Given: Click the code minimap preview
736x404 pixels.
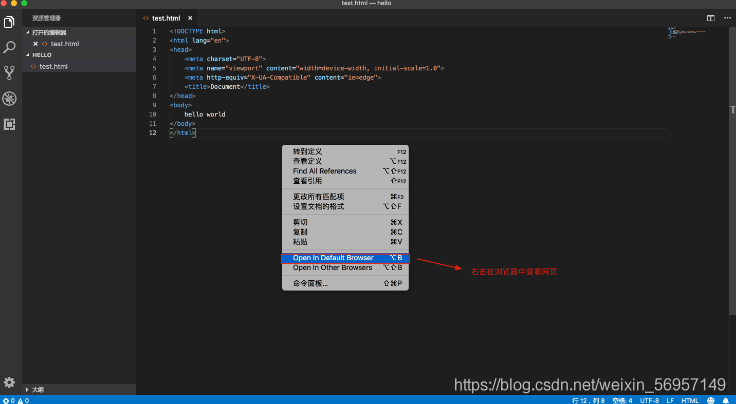Looking at the screenshot, I should click(x=687, y=32).
